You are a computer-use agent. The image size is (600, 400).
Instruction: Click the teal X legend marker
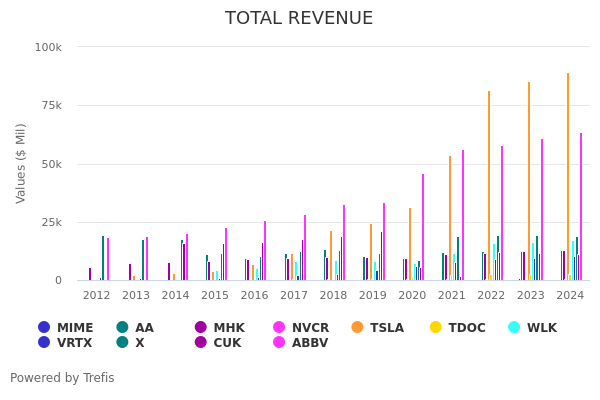122,343
